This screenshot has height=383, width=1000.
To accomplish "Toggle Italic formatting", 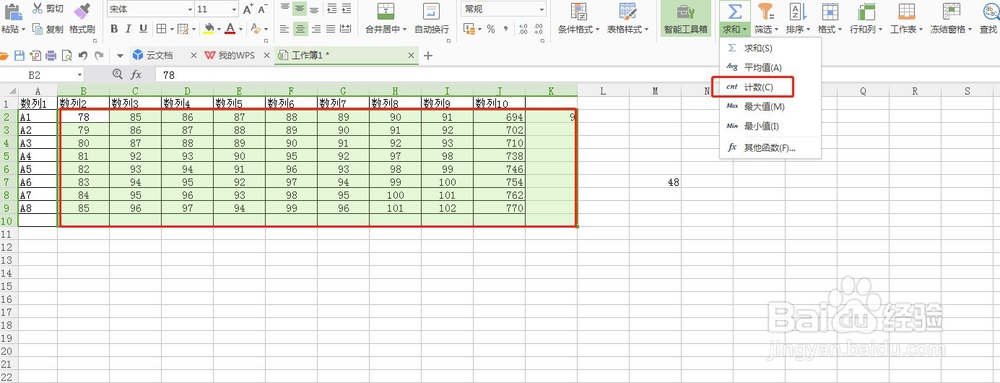I will coord(128,29).
